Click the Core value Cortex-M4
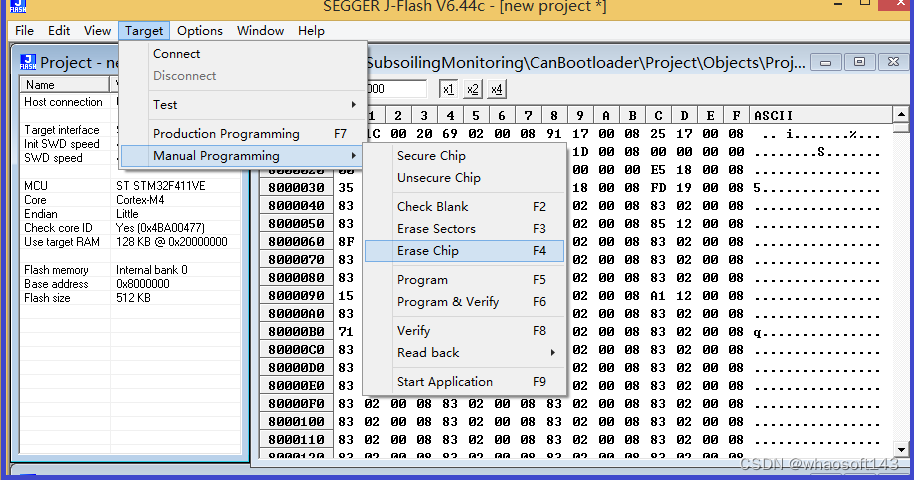This screenshot has height=480, width=914. pyautogui.click(x=140, y=200)
